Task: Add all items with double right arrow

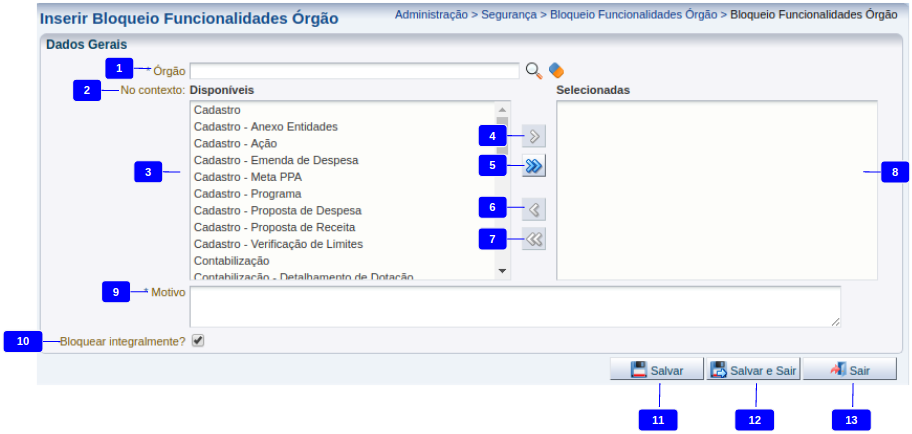Action: tap(534, 166)
